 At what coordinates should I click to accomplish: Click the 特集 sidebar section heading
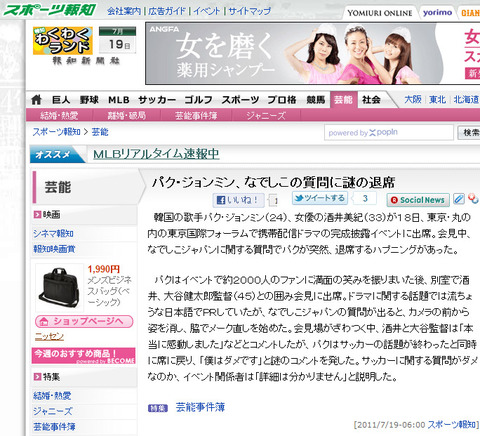(51, 377)
